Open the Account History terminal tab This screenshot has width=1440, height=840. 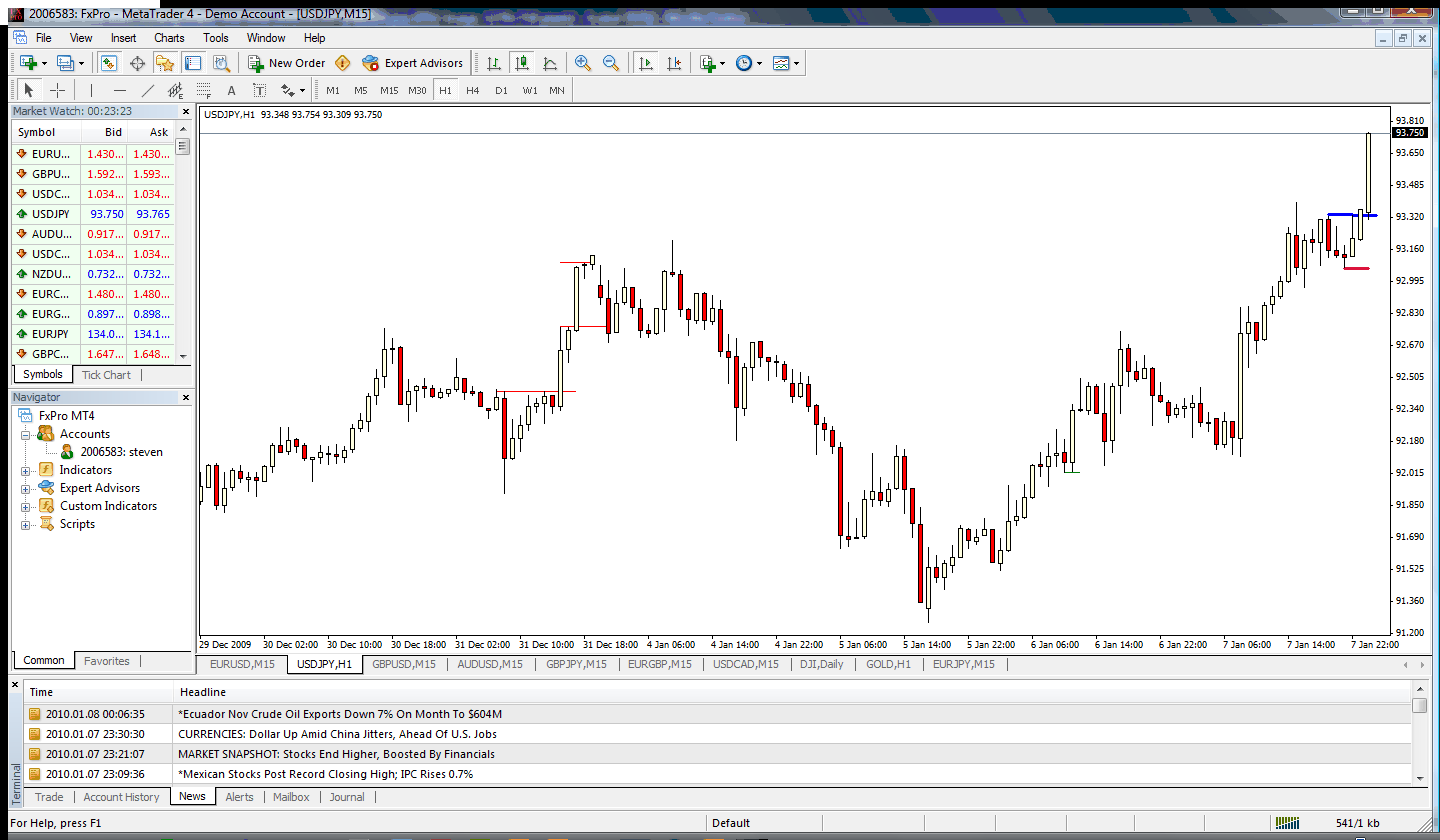click(x=121, y=797)
